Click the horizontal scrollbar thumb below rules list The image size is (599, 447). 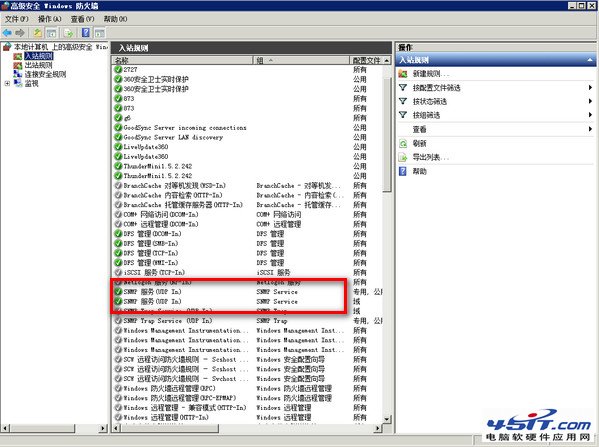point(170,428)
